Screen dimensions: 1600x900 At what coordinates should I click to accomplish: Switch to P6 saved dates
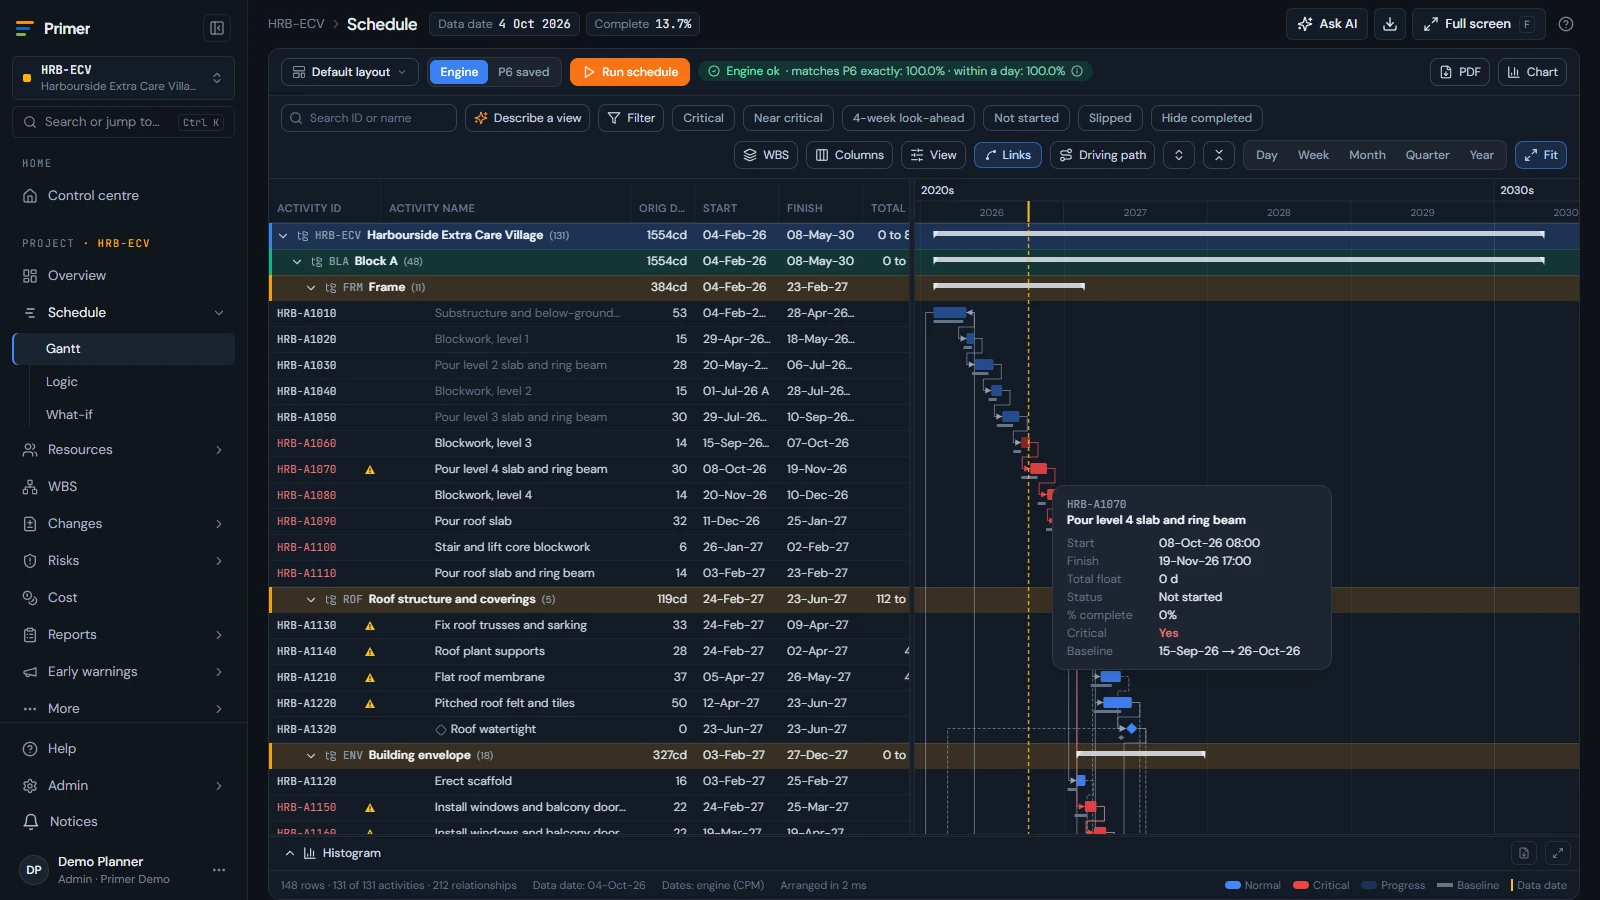click(x=524, y=72)
